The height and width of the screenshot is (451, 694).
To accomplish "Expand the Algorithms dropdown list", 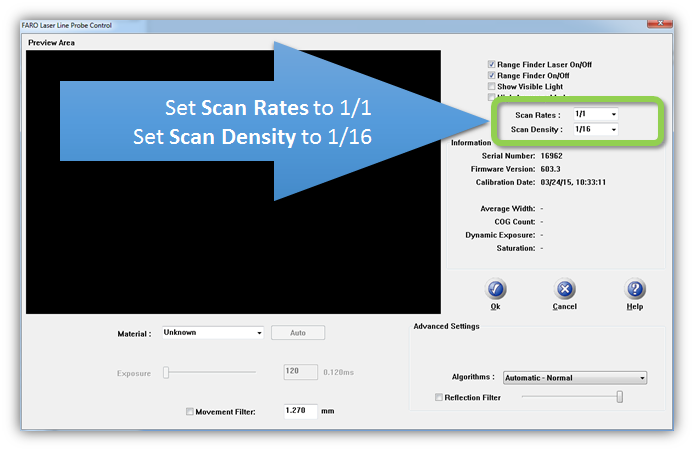I will coord(642,378).
